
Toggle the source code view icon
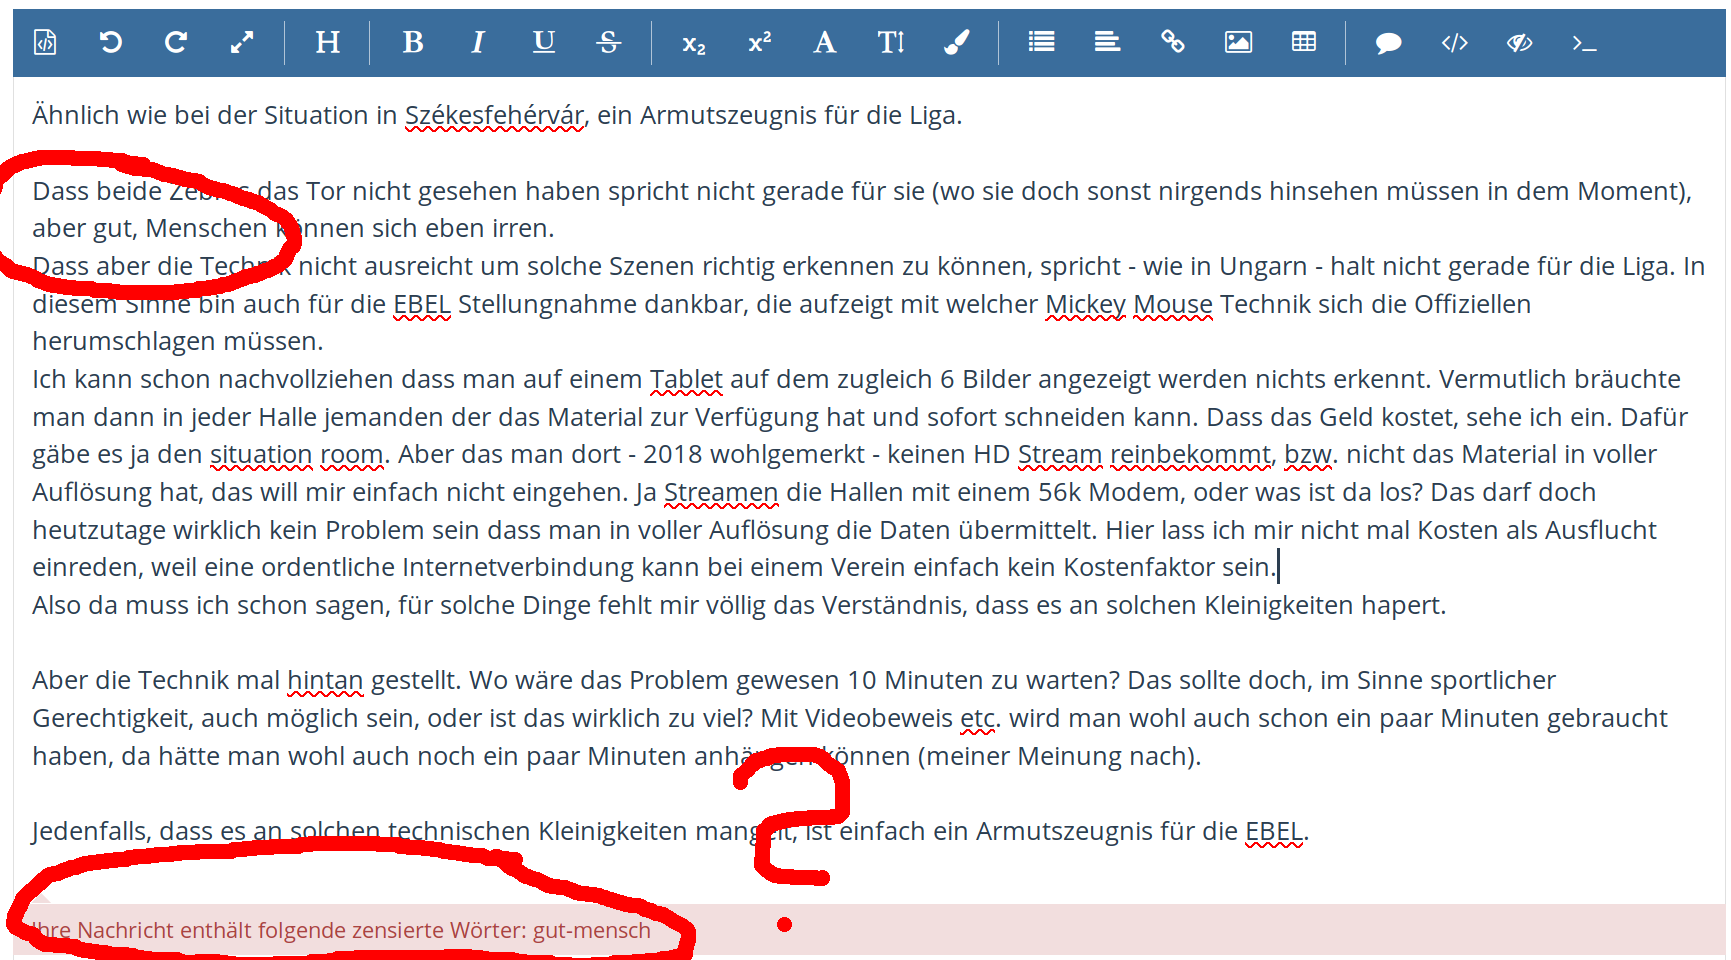click(x=45, y=42)
